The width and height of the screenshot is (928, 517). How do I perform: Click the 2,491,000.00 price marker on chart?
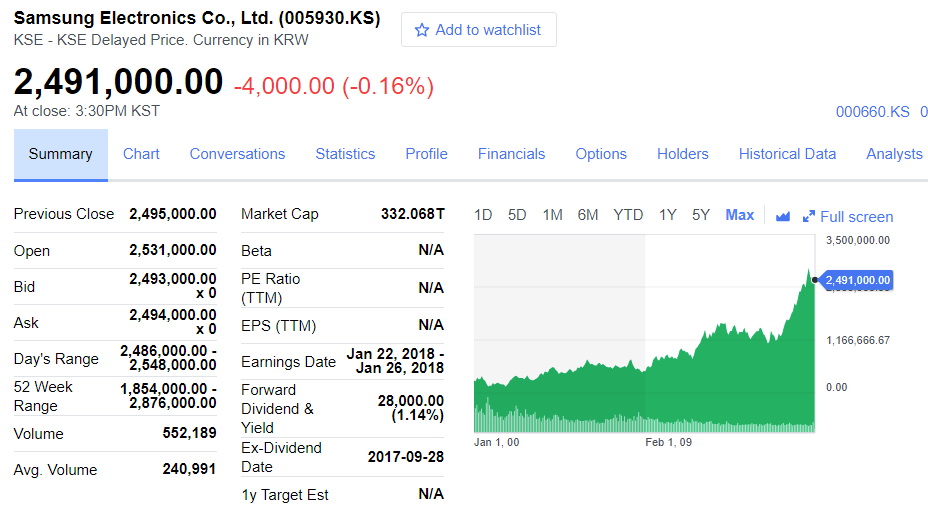(857, 280)
